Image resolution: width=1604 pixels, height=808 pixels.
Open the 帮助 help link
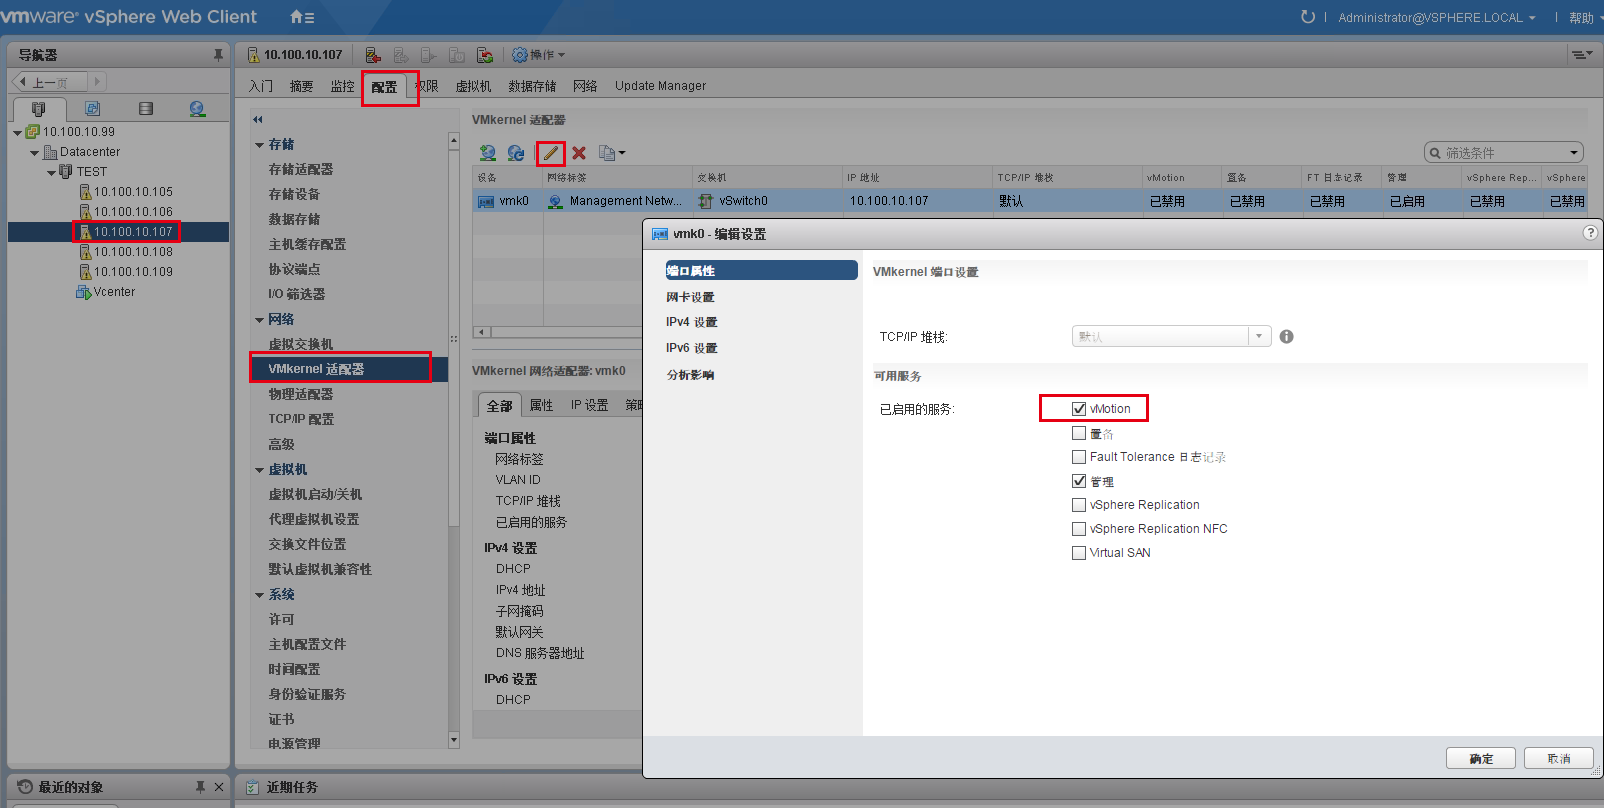pos(1581,18)
